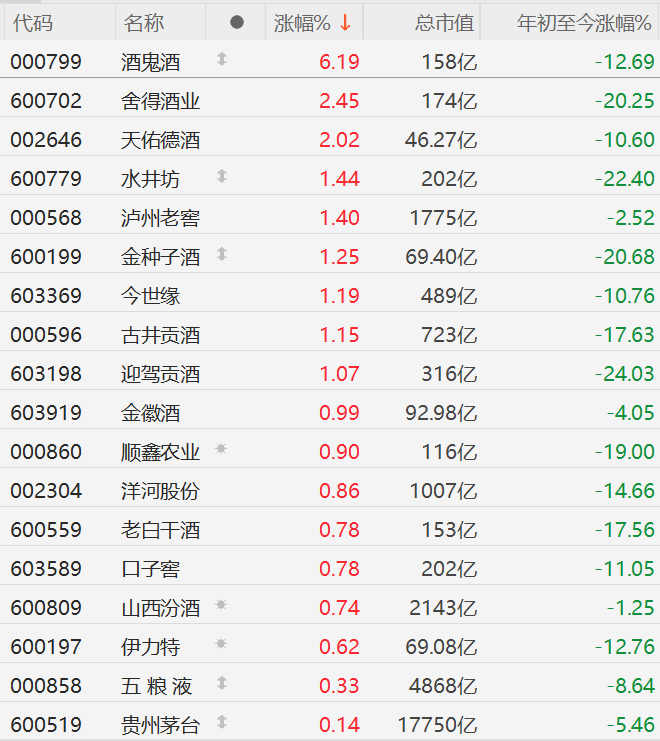The width and height of the screenshot is (660, 741).
Task: Select stock code 000858
Action: [46, 686]
